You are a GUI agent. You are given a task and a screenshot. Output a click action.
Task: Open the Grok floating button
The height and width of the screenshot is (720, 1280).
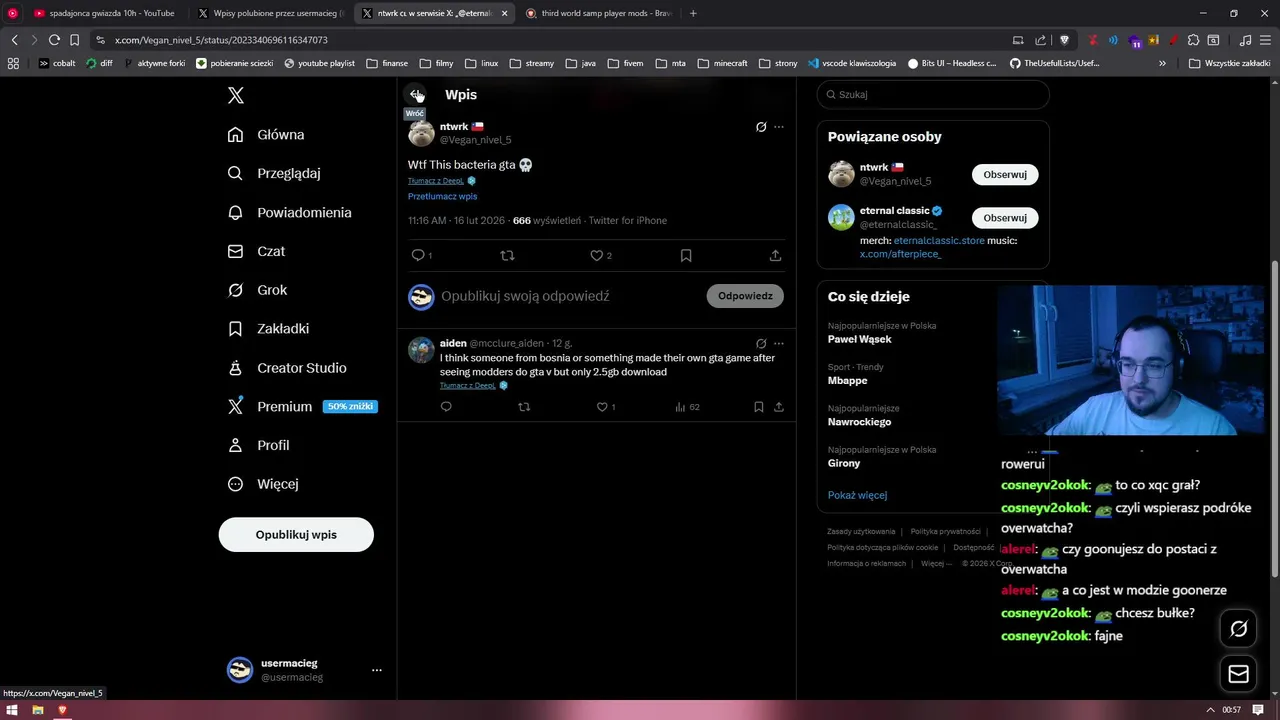1238,629
